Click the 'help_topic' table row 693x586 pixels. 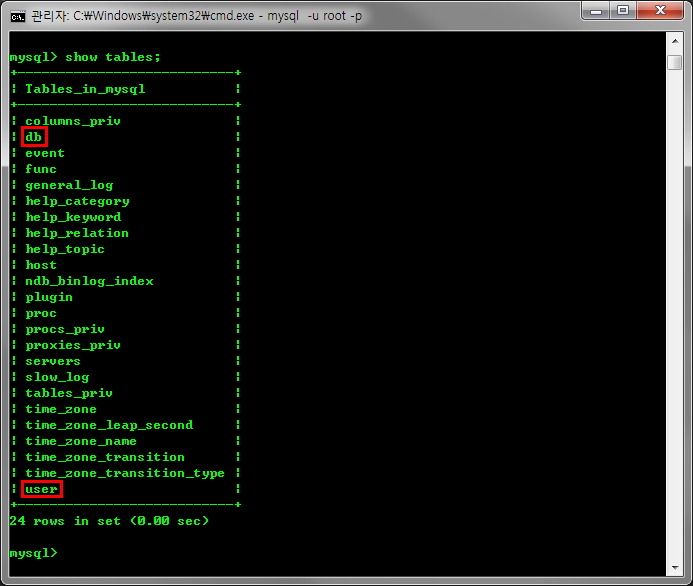[126, 249]
